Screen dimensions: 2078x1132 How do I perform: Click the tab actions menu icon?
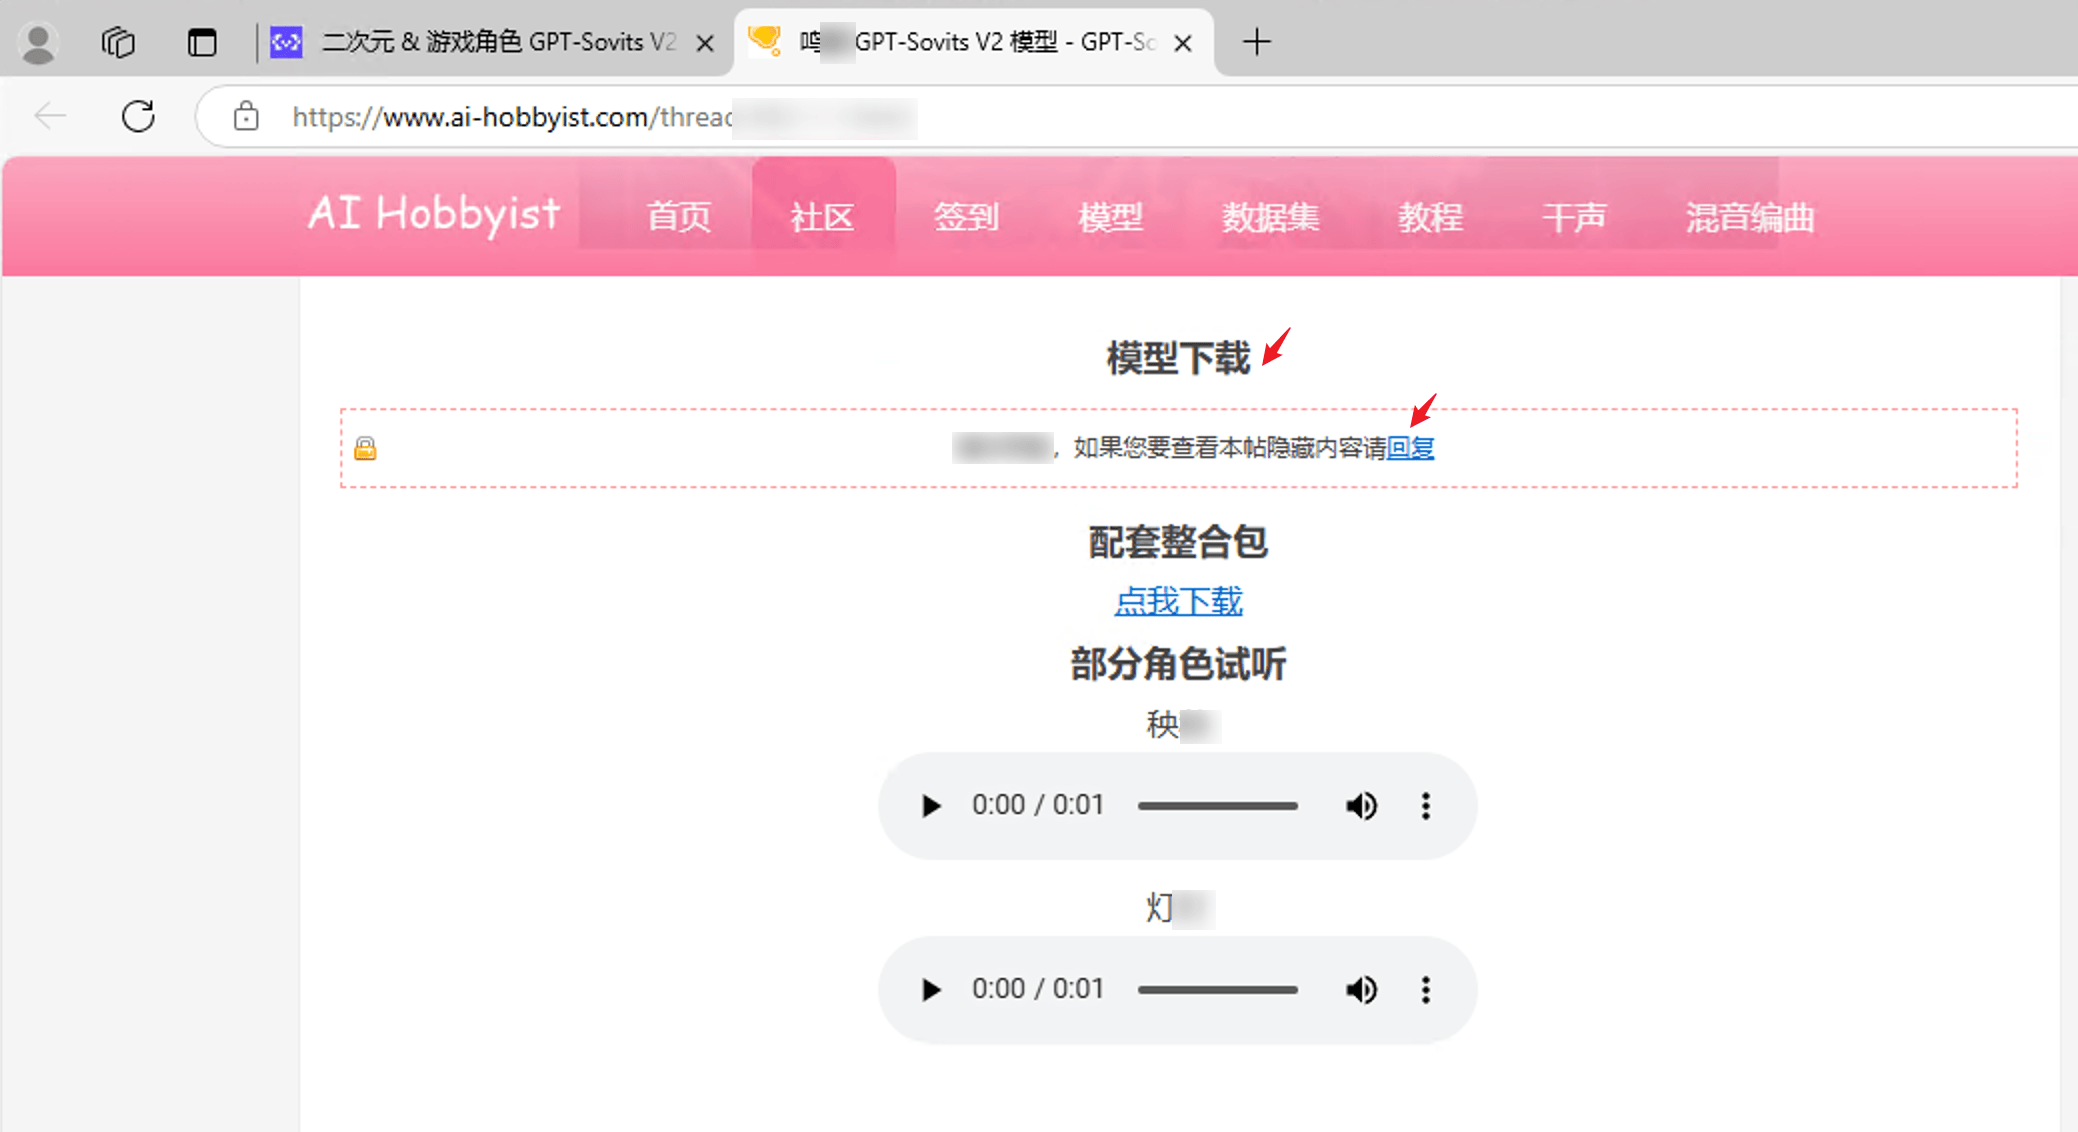point(202,42)
